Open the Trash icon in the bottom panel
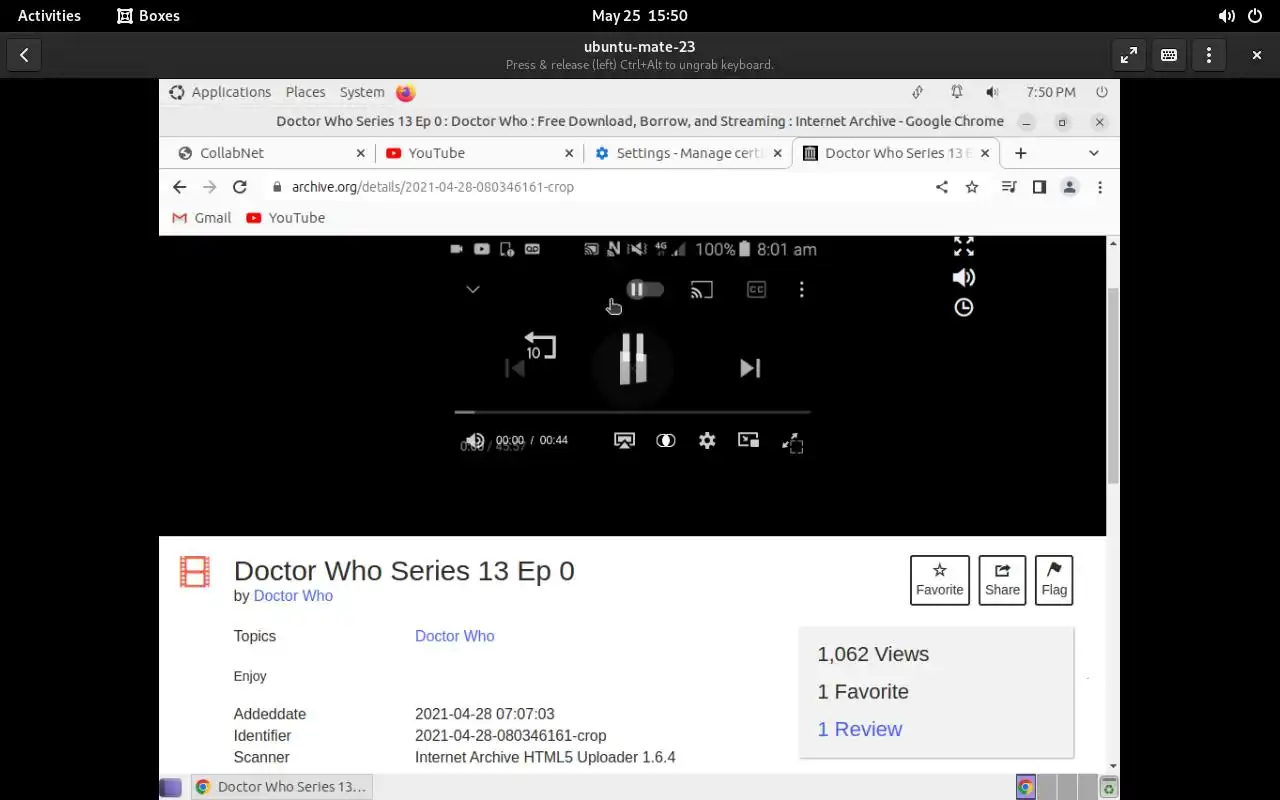Screen dimensions: 1280x800 (1108, 787)
